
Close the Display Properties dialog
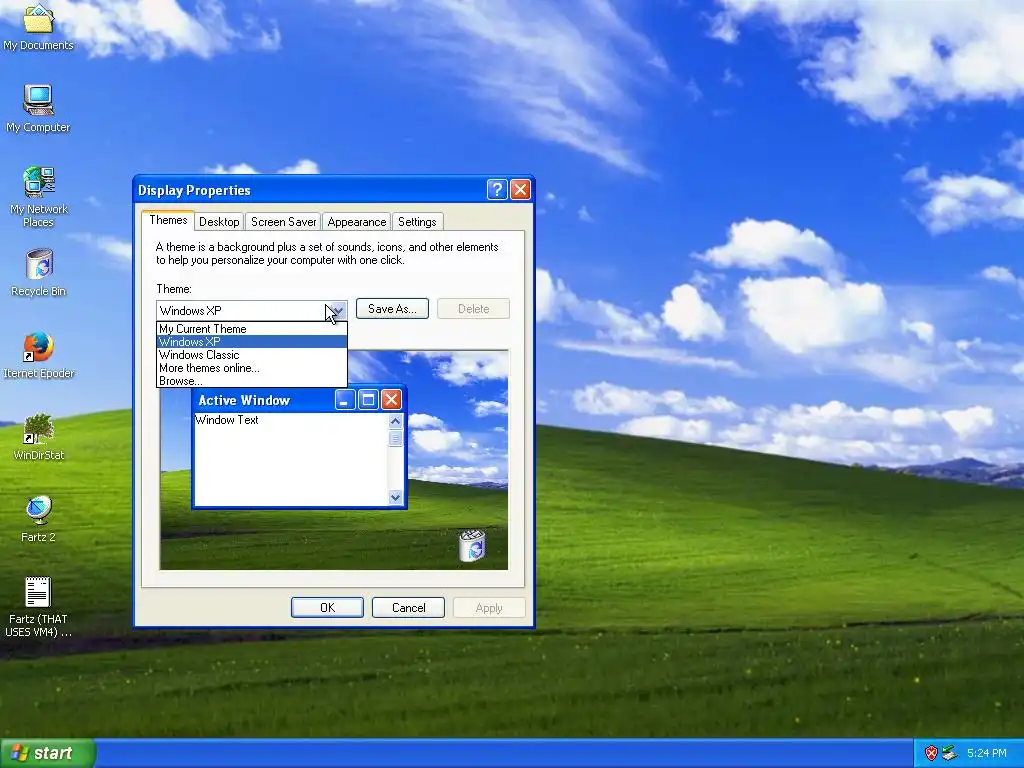(x=520, y=189)
